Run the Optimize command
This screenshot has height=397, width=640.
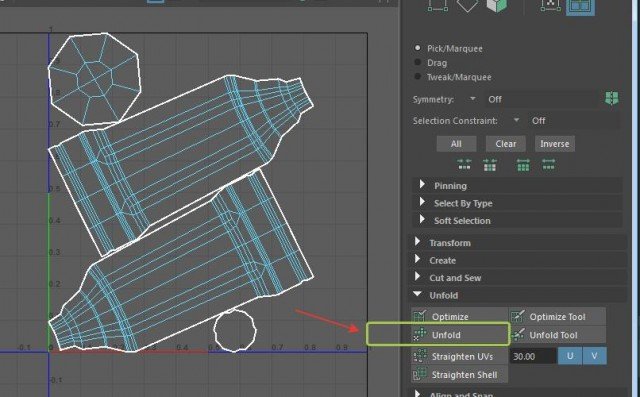(460, 317)
